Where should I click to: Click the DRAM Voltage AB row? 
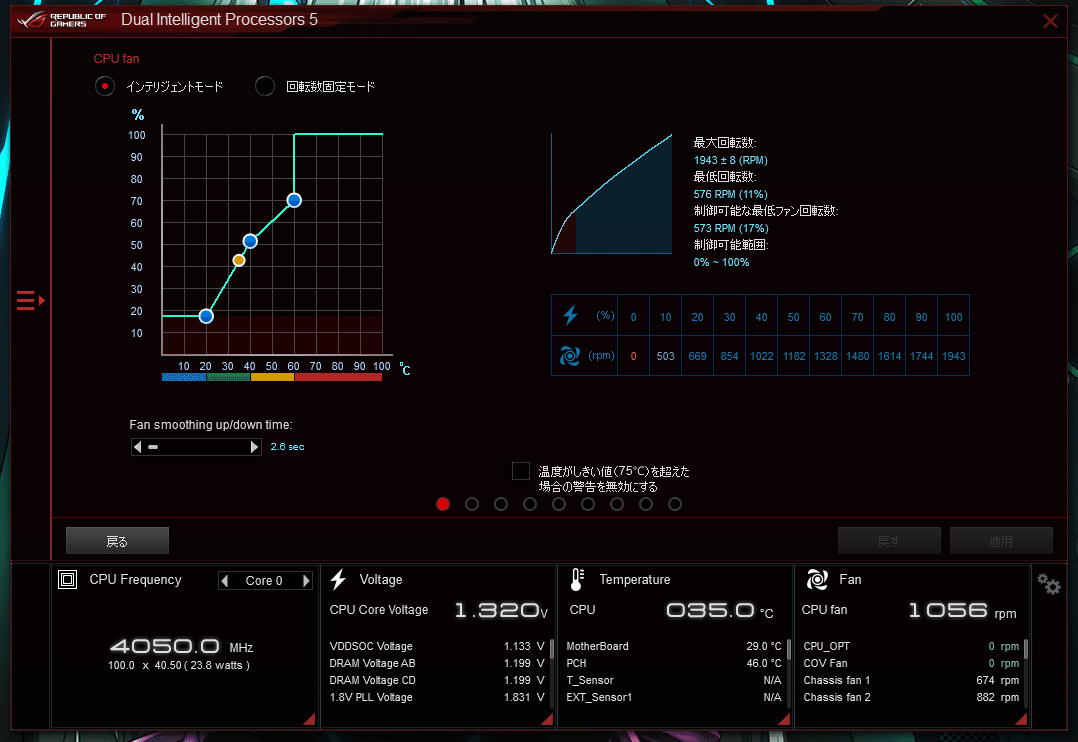click(x=437, y=664)
